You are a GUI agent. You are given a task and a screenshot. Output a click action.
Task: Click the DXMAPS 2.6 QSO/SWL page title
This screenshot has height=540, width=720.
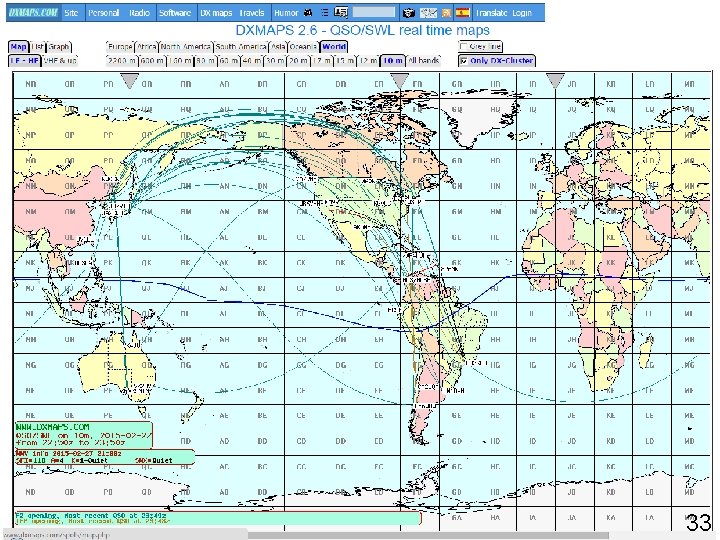pos(362,30)
